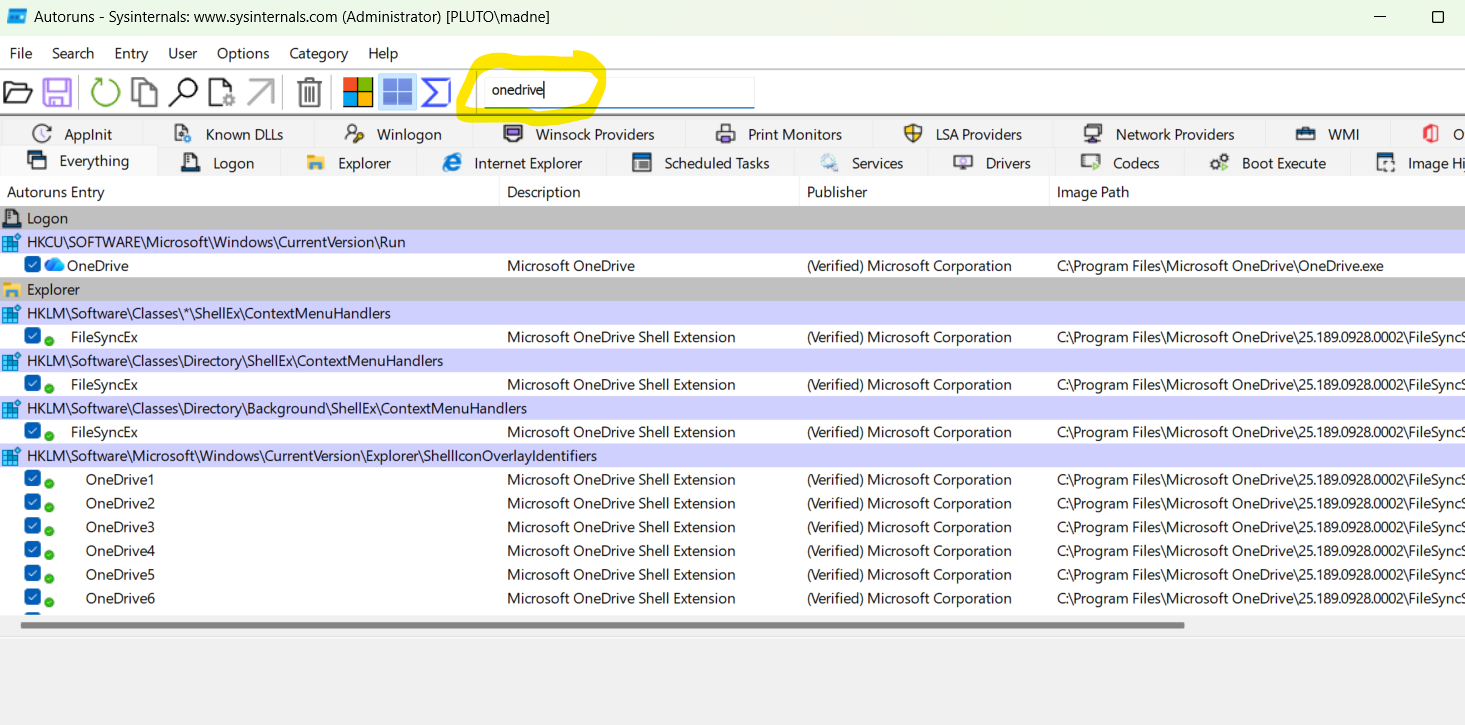The height and width of the screenshot is (725, 1465).
Task: Open the Entry menu
Action: tap(131, 53)
